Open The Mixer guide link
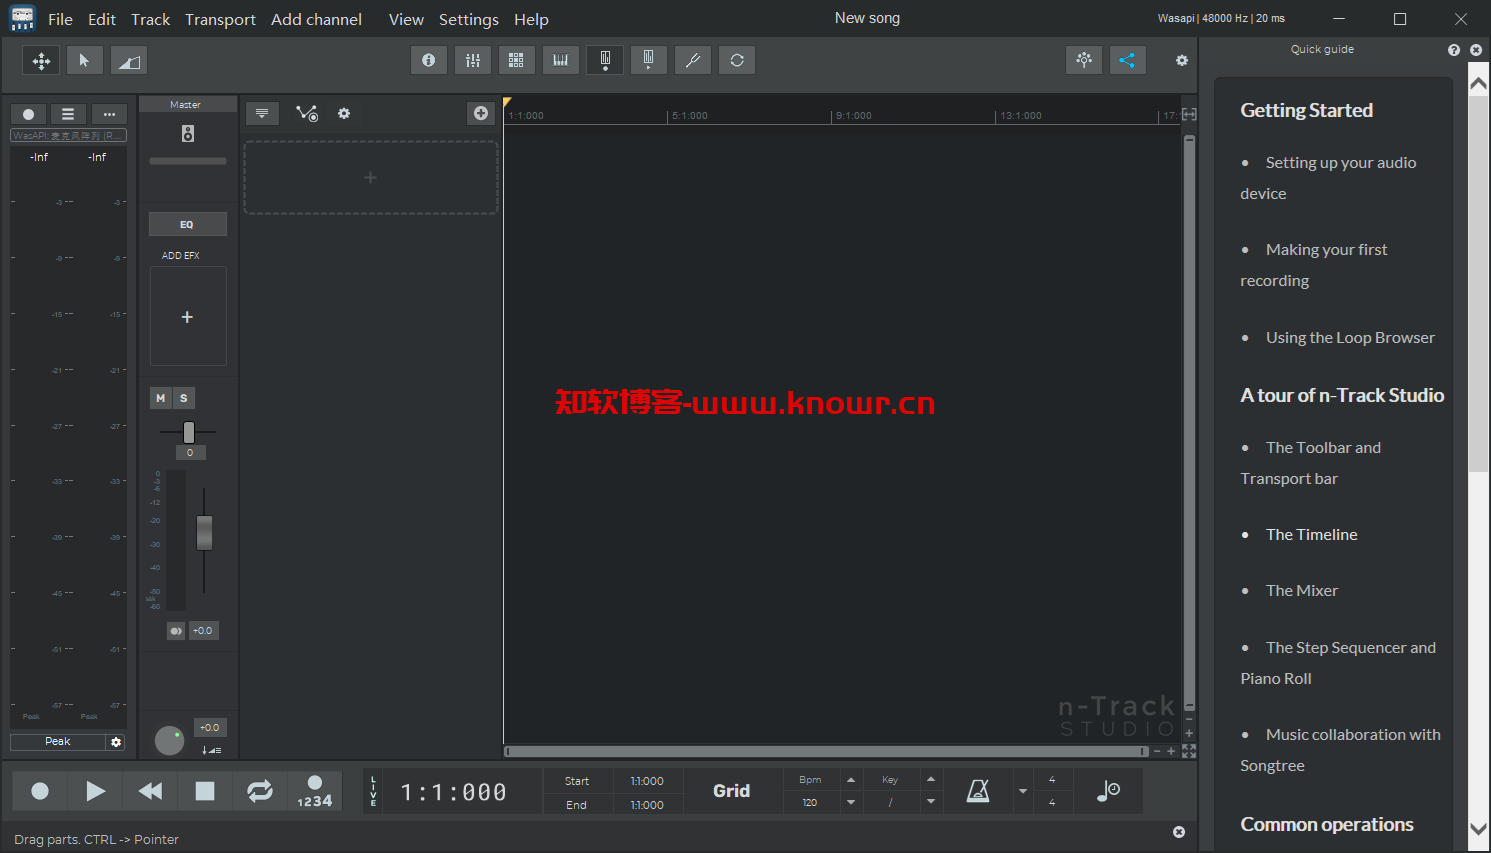 coord(1301,591)
